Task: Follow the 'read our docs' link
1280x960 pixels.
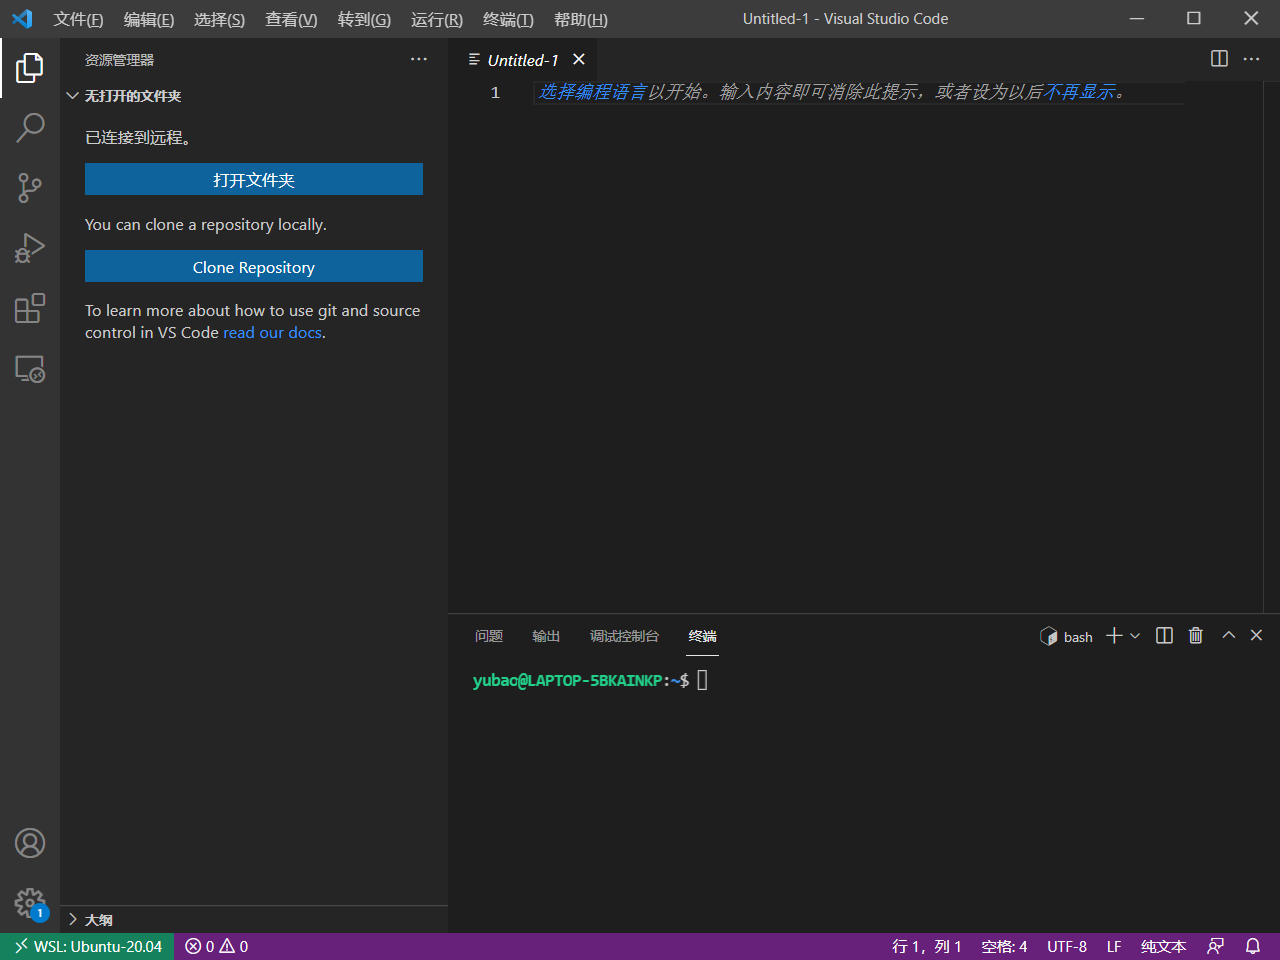Action: 272,333
